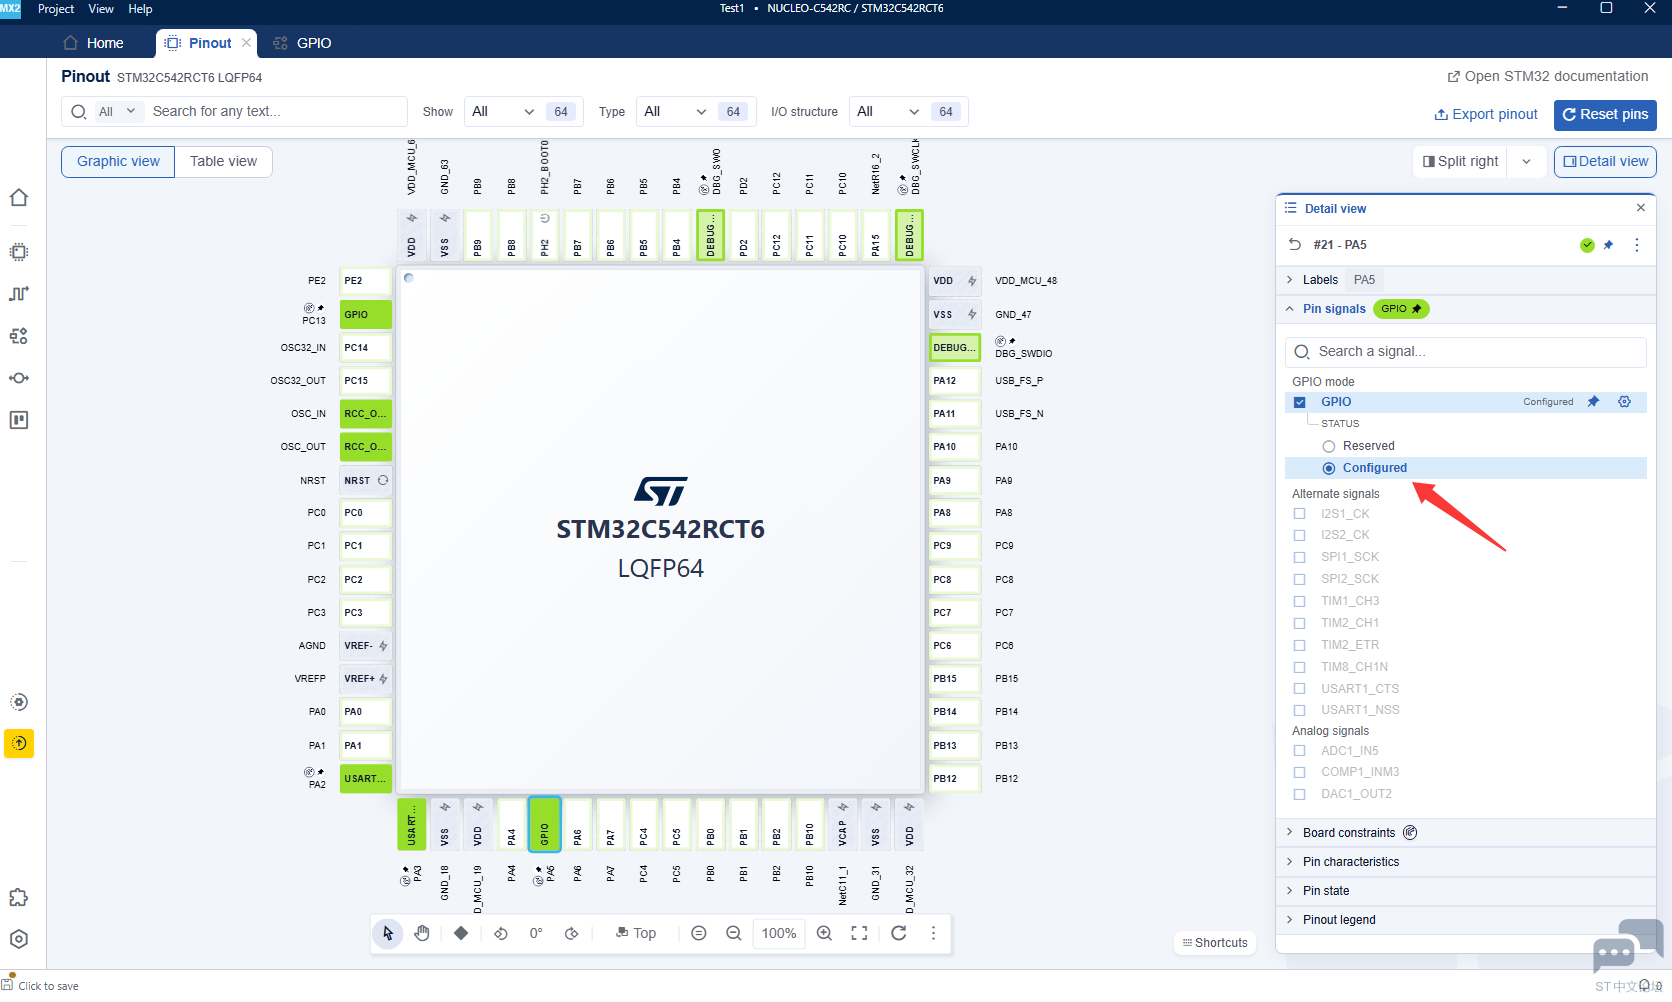Open the settings gear in sidebar
The height and width of the screenshot is (1002, 1672).
click(19, 939)
